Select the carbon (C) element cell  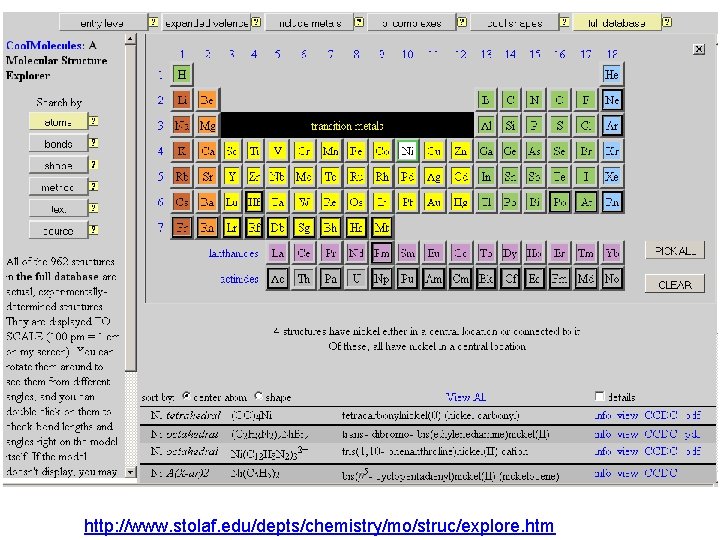coord(510,100)
